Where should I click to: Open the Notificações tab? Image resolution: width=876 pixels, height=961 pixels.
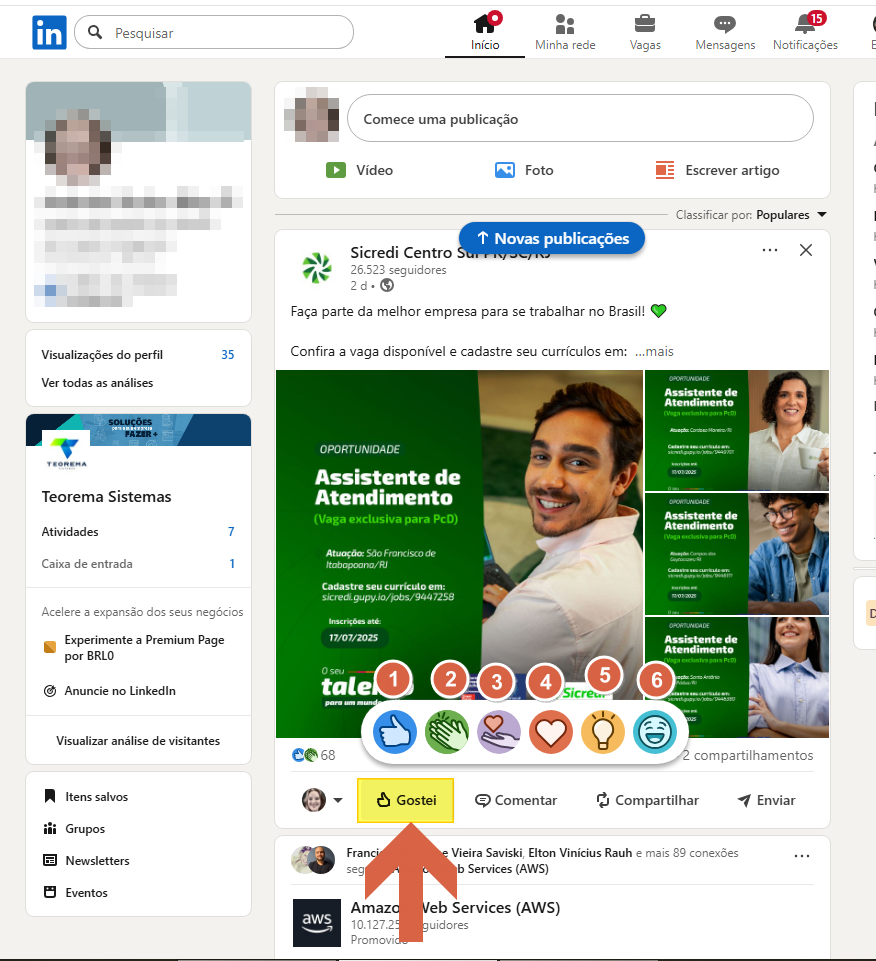coord(805,32)
